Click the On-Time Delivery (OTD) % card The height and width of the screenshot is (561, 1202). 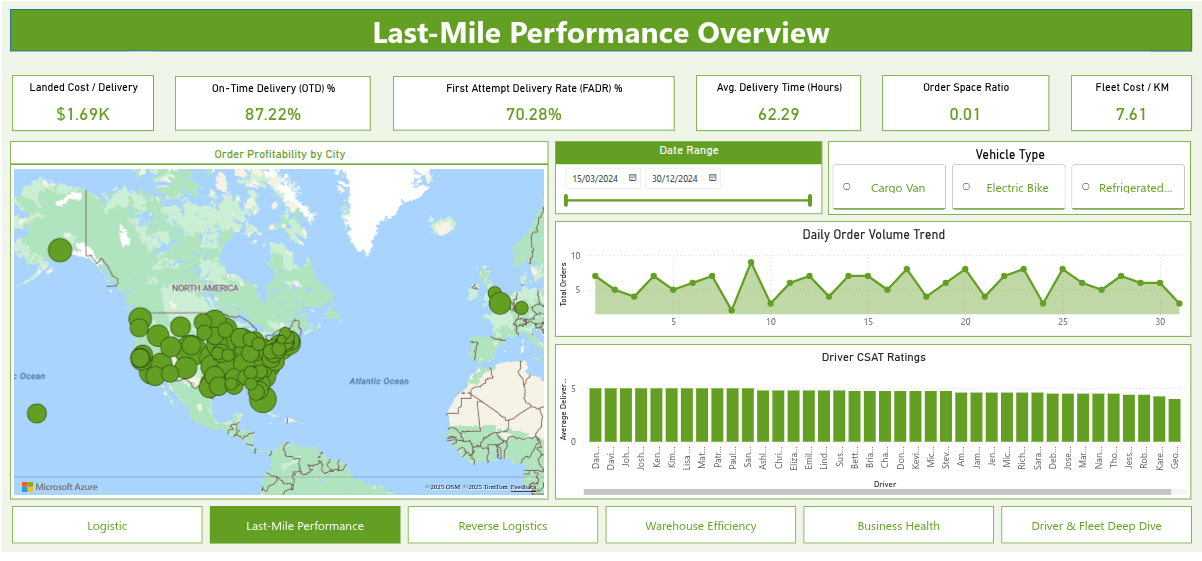(273, 103)
